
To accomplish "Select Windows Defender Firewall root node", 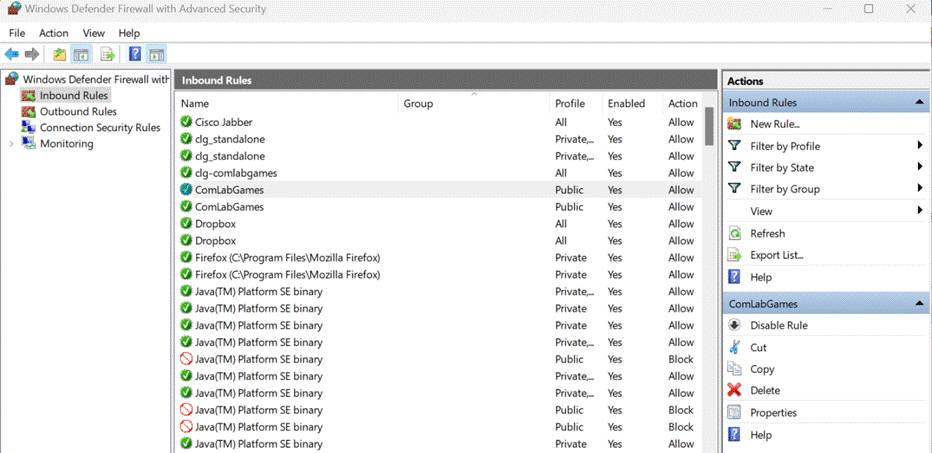I will (x=96, y=79).
